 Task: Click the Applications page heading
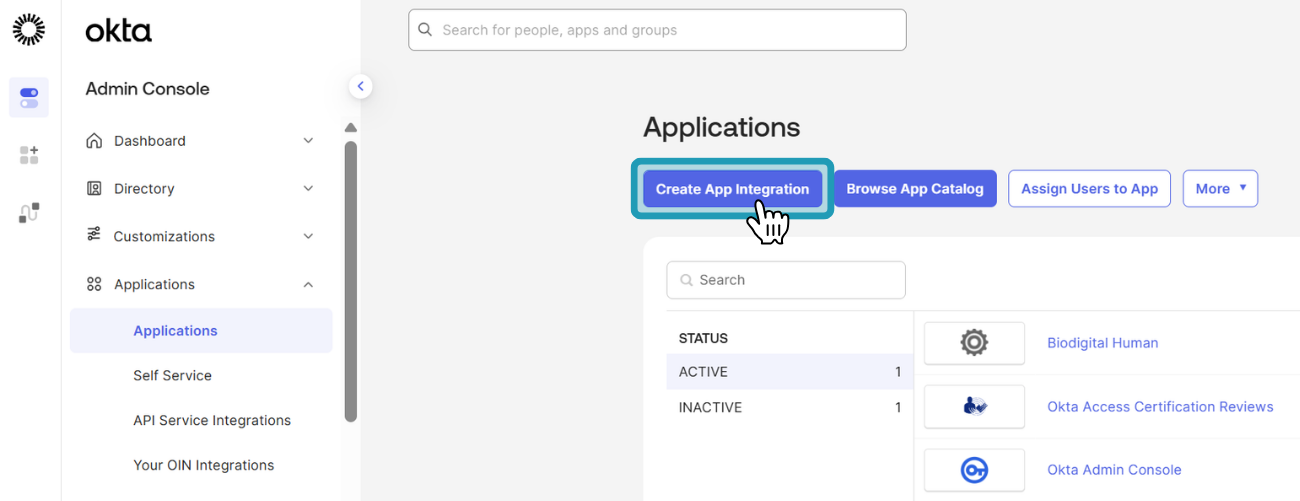[721, 128]
